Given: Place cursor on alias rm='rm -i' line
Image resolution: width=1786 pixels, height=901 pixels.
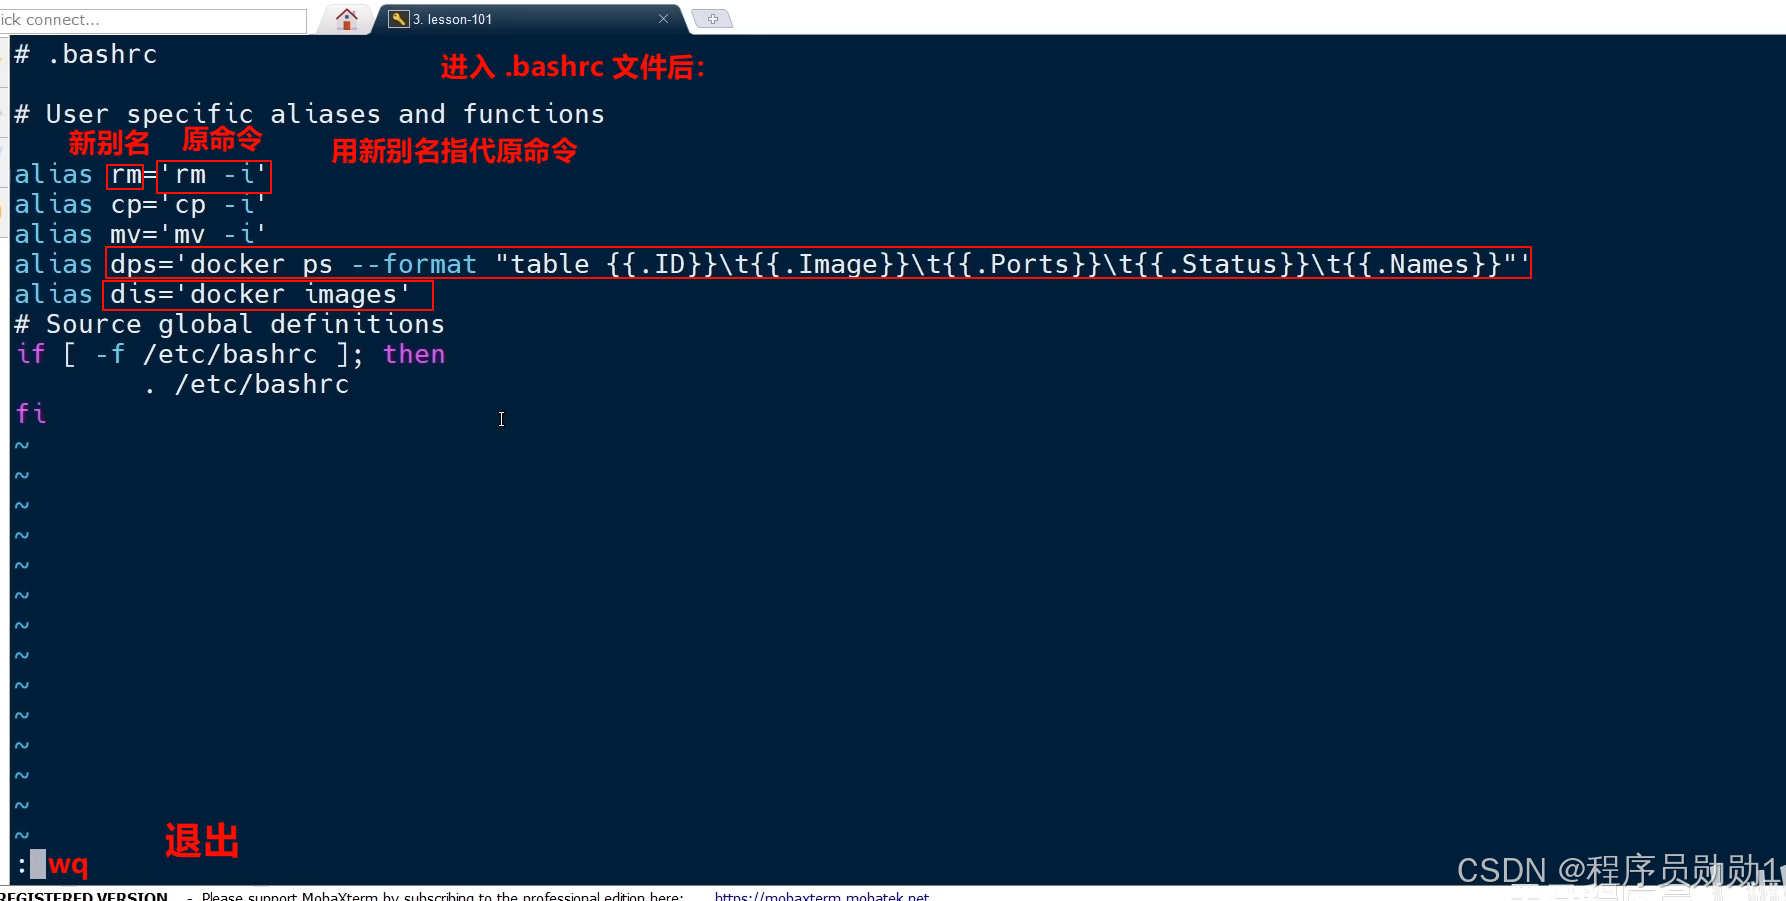Looking at the screenshot, I should 140,175.
